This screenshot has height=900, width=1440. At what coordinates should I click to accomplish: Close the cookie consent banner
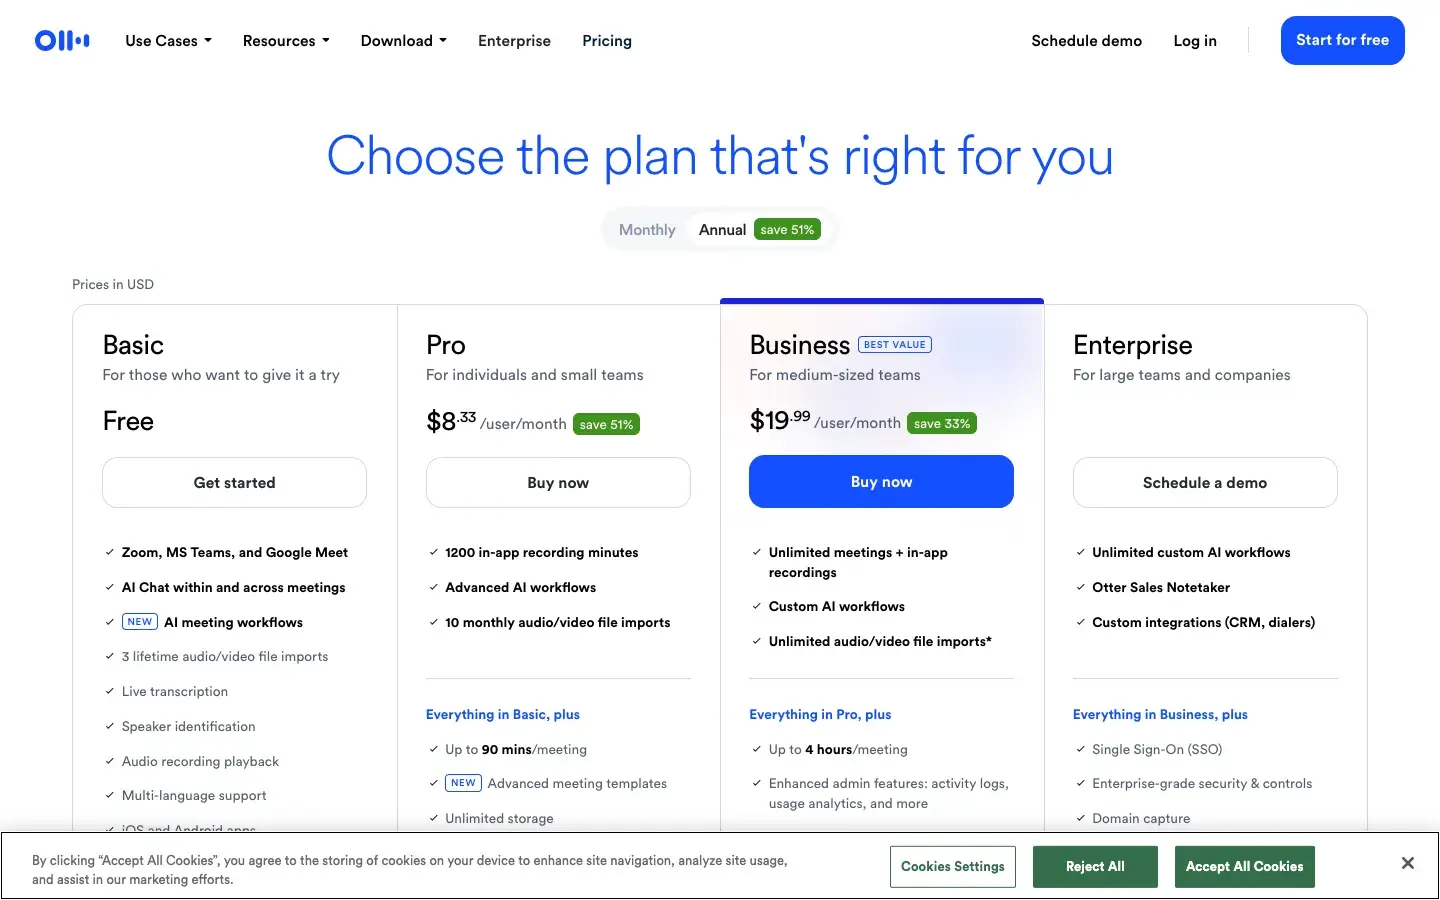click(1407, 863)
